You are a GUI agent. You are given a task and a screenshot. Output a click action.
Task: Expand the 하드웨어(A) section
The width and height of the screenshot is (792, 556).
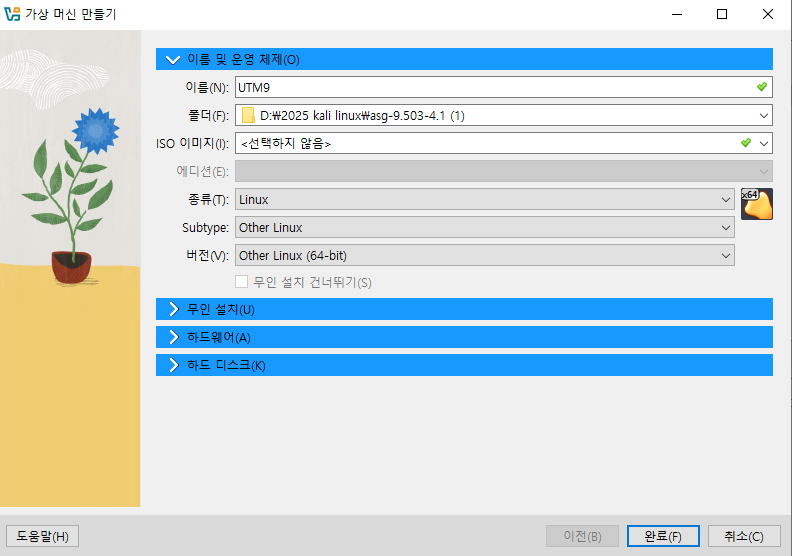(464, 337)
